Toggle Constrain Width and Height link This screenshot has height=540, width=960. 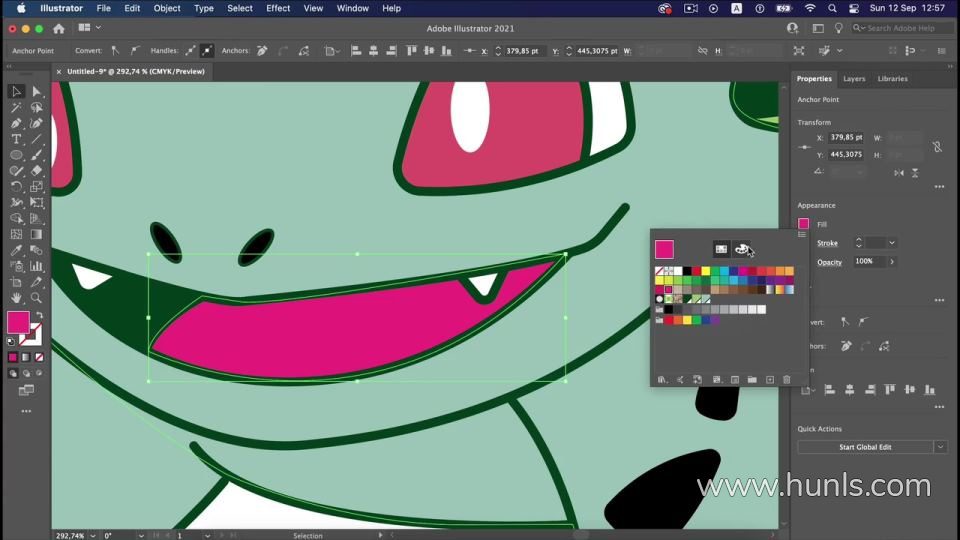[x=702, y=51]
